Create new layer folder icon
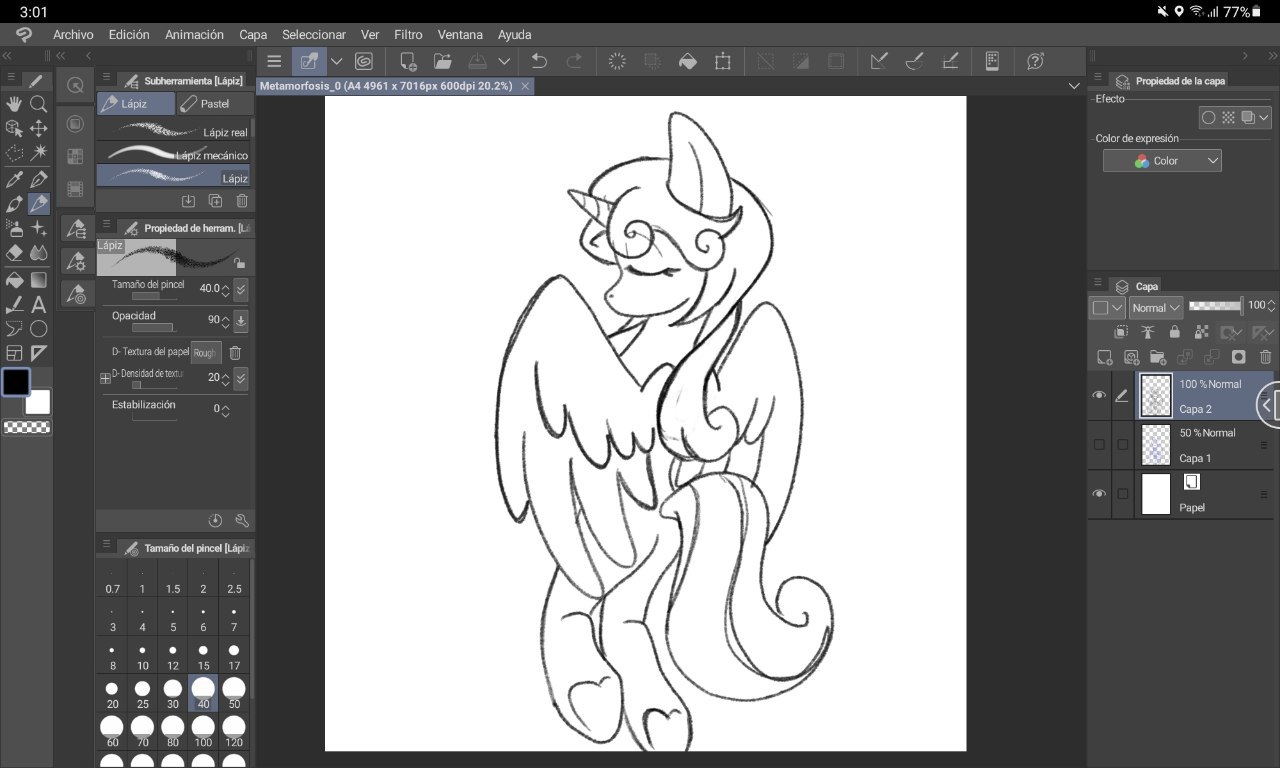The image size is (1280, 768). [1158, 357]
